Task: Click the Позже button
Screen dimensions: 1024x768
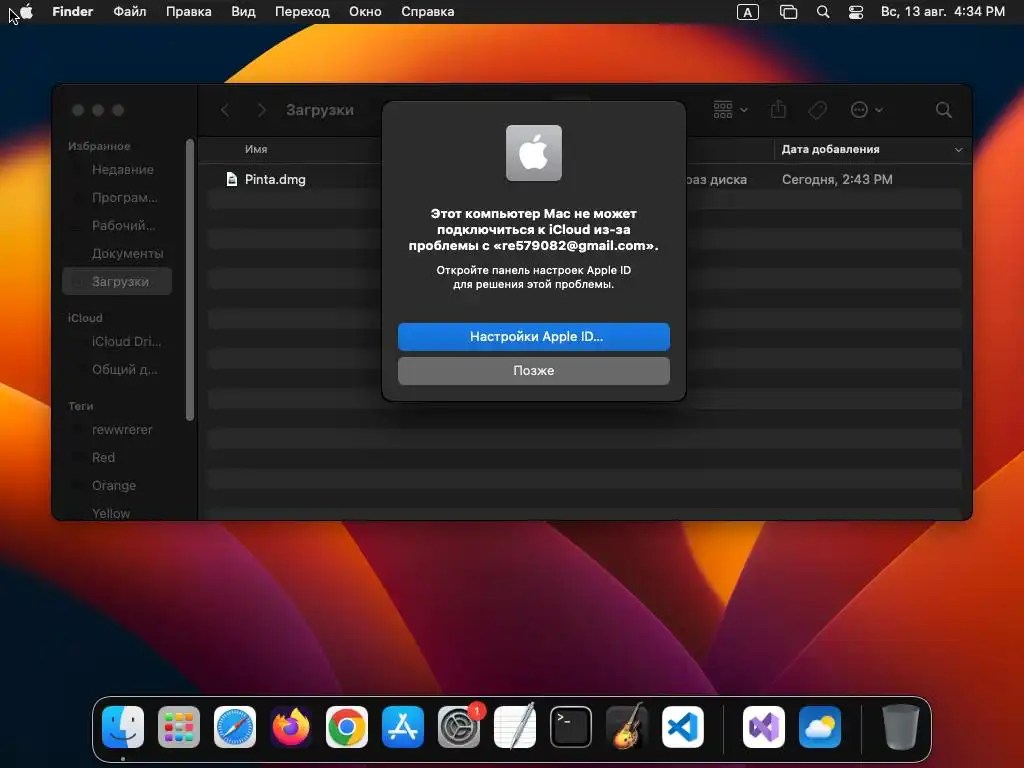Action: pyautogui.click(x=534, y=370)
